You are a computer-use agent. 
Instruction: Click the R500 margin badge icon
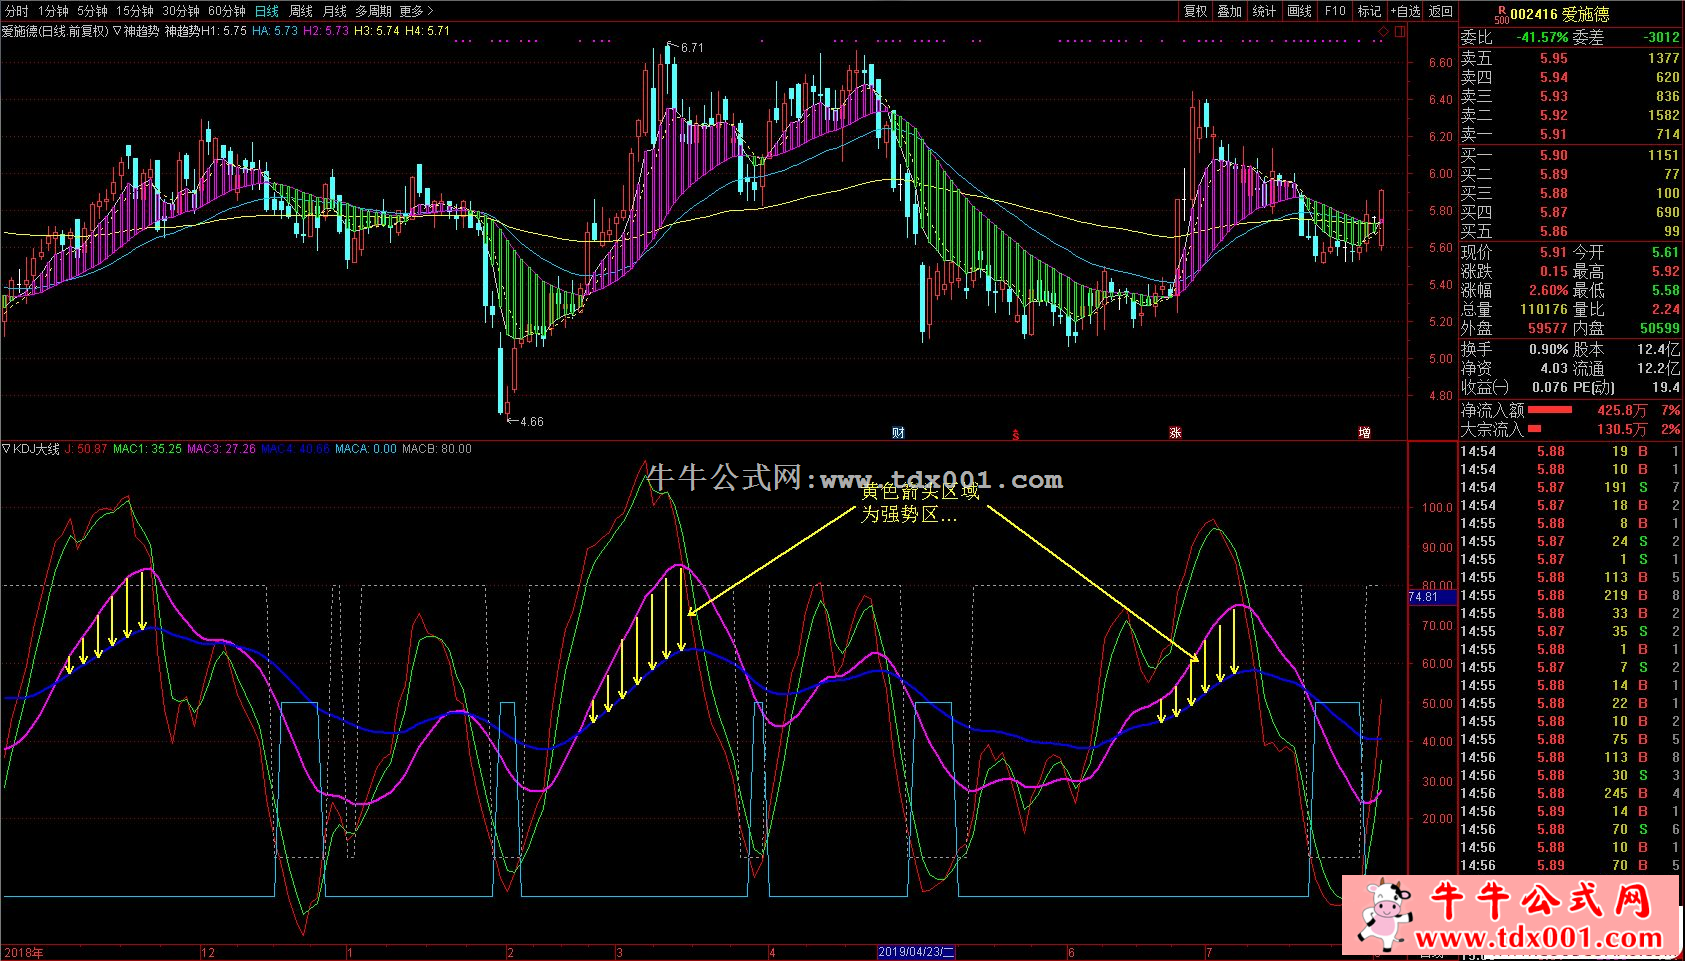point(1501,14)
